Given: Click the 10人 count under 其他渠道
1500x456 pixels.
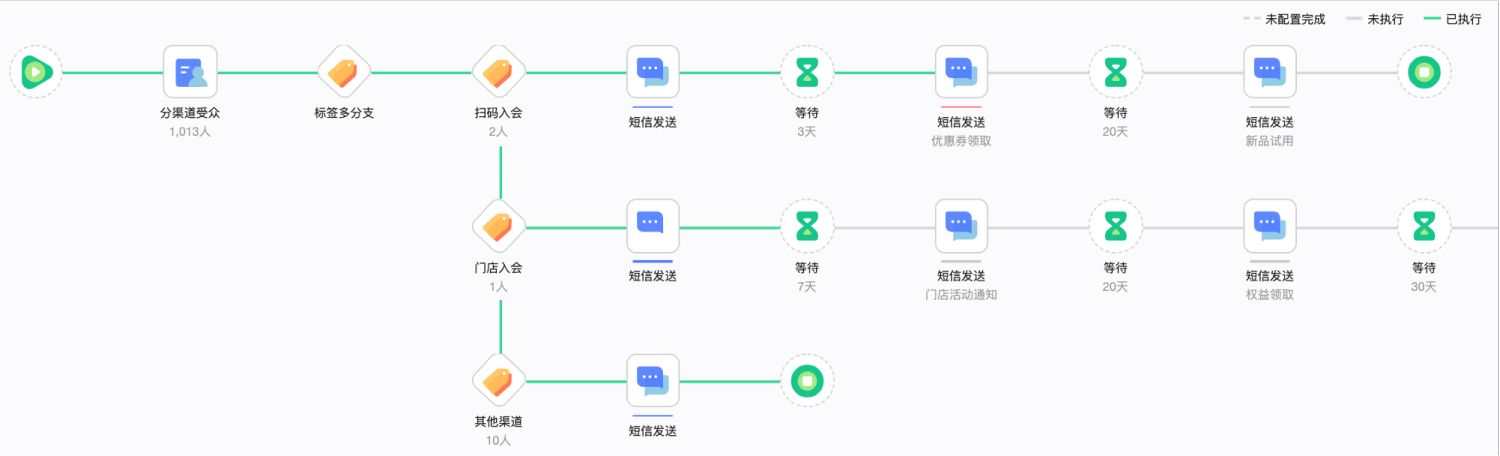Looking at the screenshot, I should coord(498,441).
